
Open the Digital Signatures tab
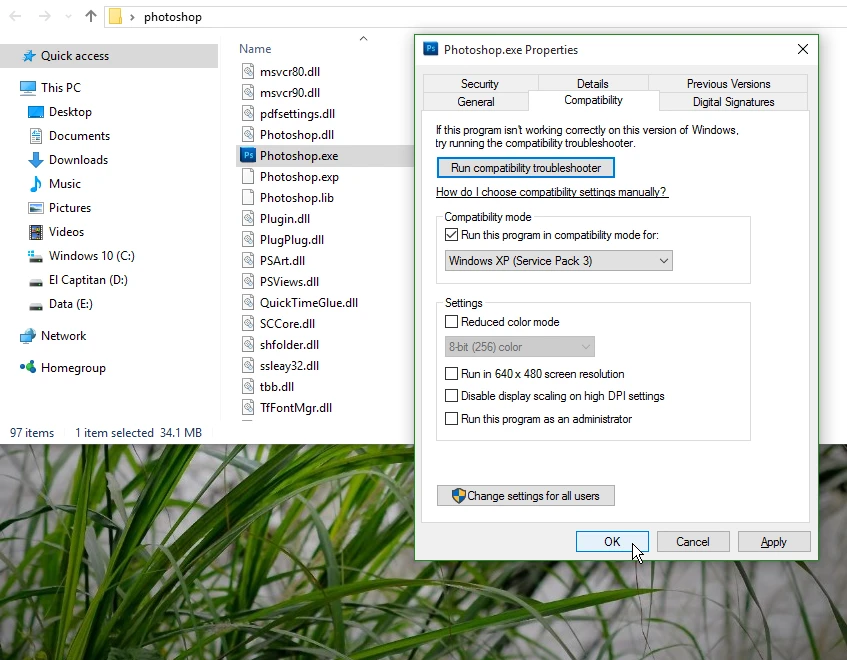click(x=733, y=102)
